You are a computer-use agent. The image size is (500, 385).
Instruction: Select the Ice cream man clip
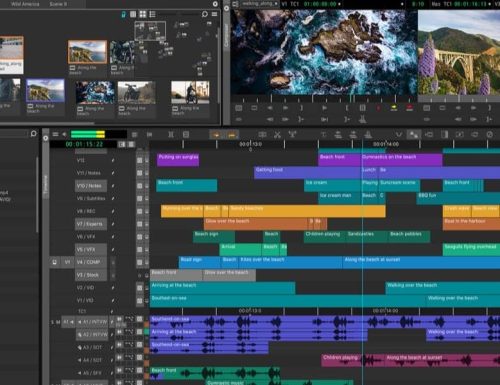pos(340,198)
